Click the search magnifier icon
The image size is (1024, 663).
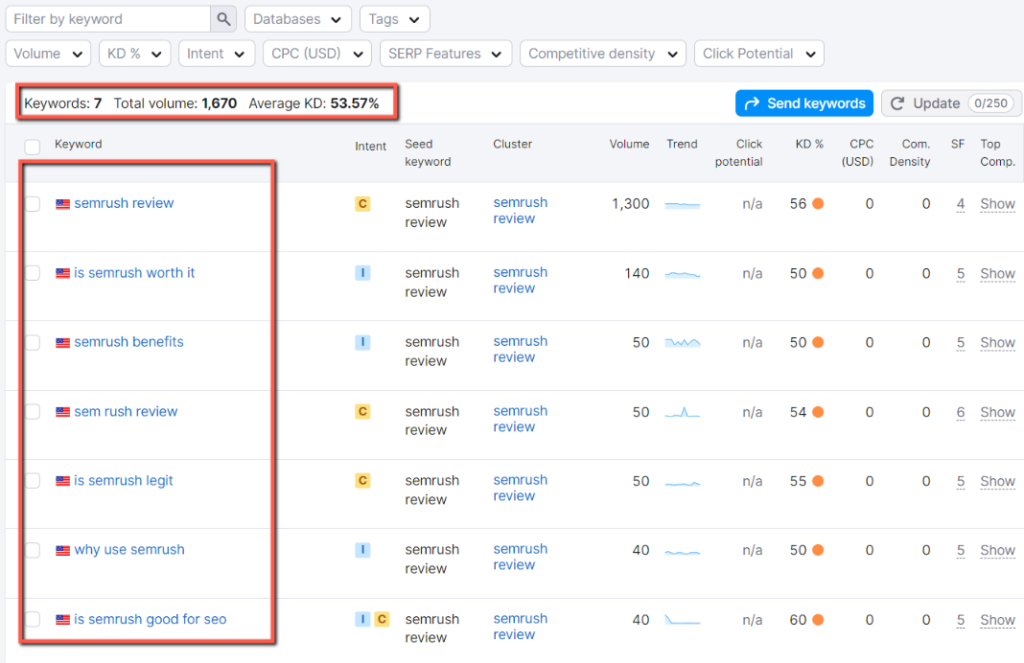pyautogui.click(x=223, y=18)
